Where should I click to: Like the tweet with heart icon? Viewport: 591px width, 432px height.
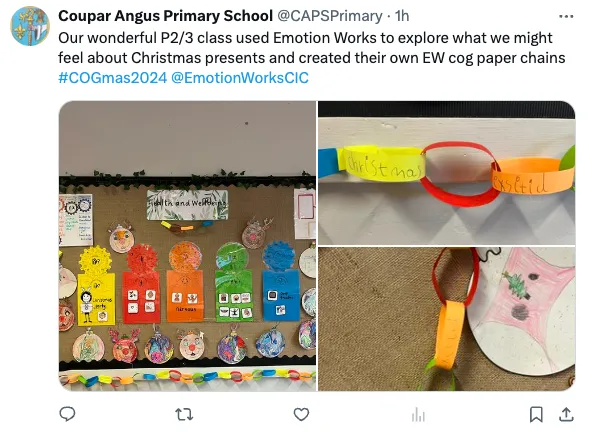point(301,414)
